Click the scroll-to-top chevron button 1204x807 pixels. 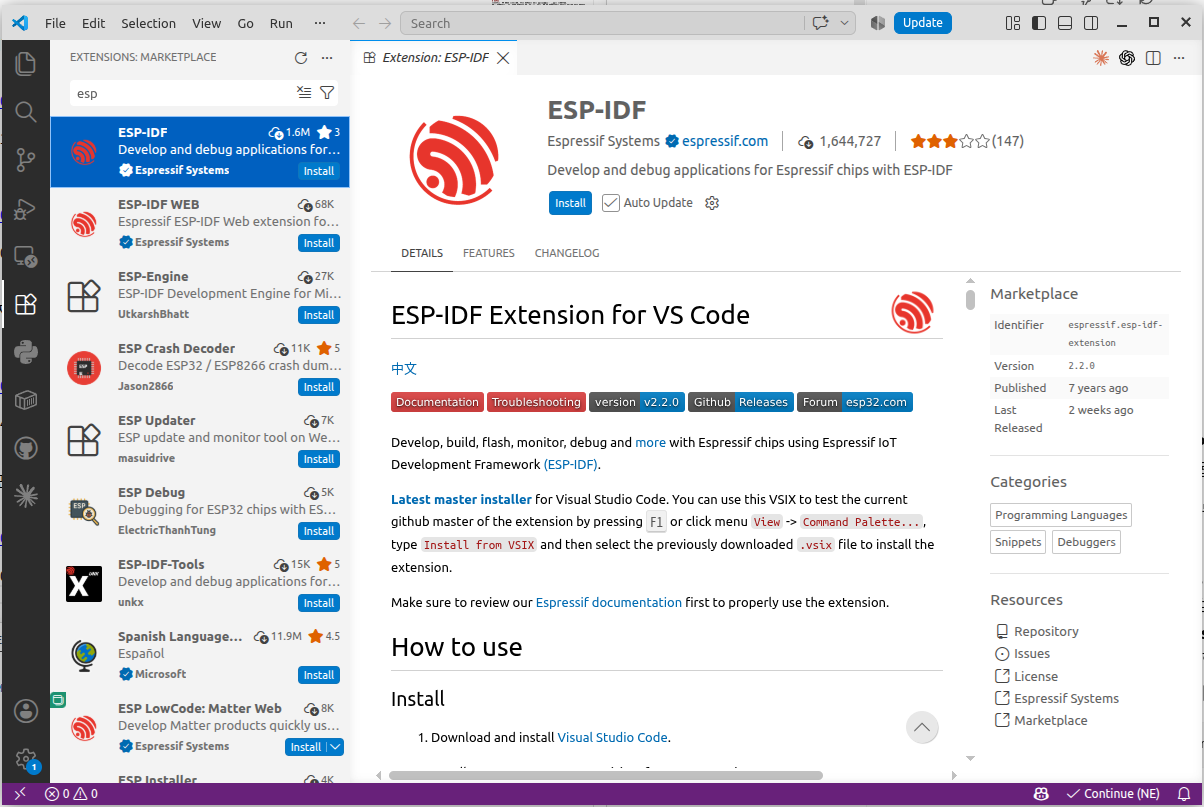922,727
